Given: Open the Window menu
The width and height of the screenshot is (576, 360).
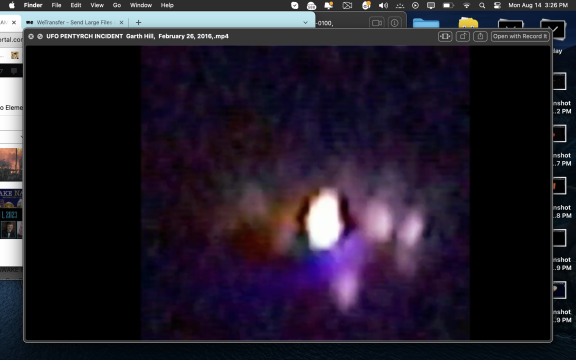Looking at the screenshot, I should [x=141, y=5].
